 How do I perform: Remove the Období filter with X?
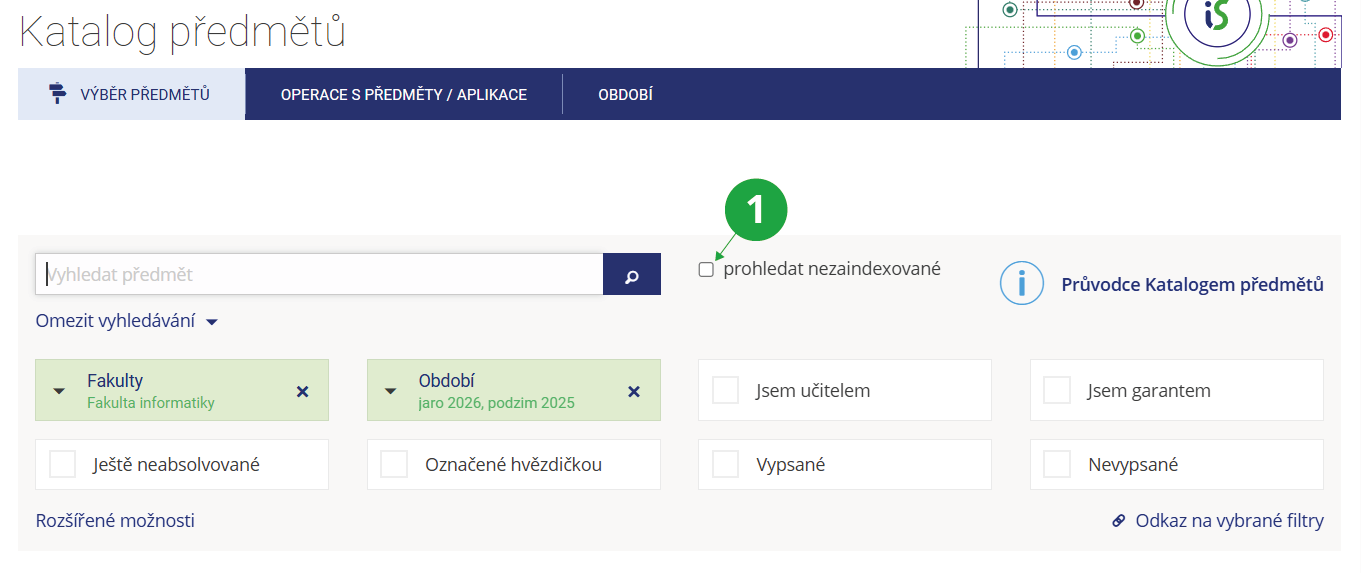tap(633, 391)
